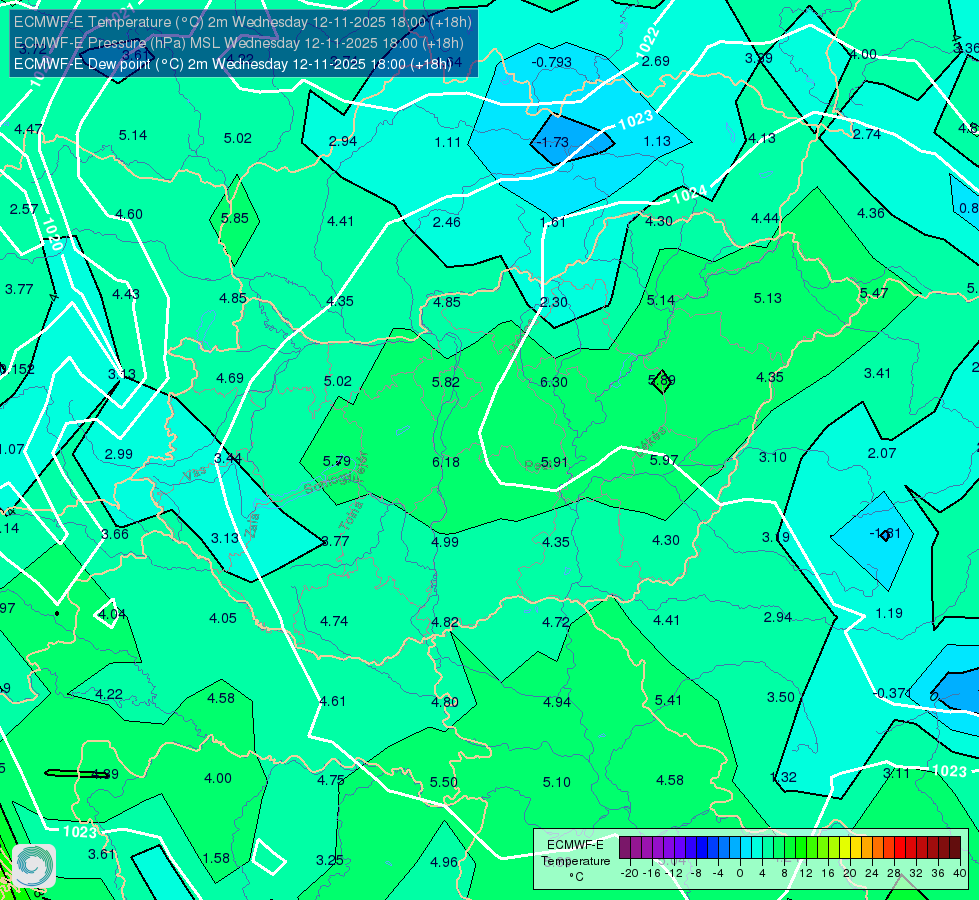
Task: Click the 4.74 temperature value
Action: pyautogui.click(x=334, y=621)
